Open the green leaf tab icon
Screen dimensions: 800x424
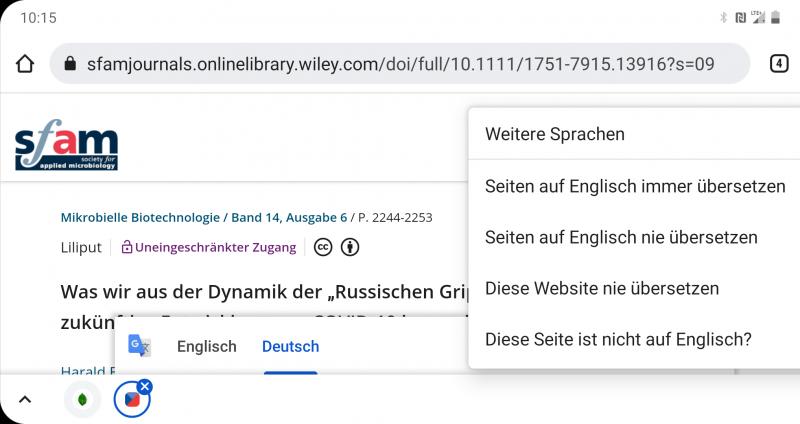coord(82,400)
